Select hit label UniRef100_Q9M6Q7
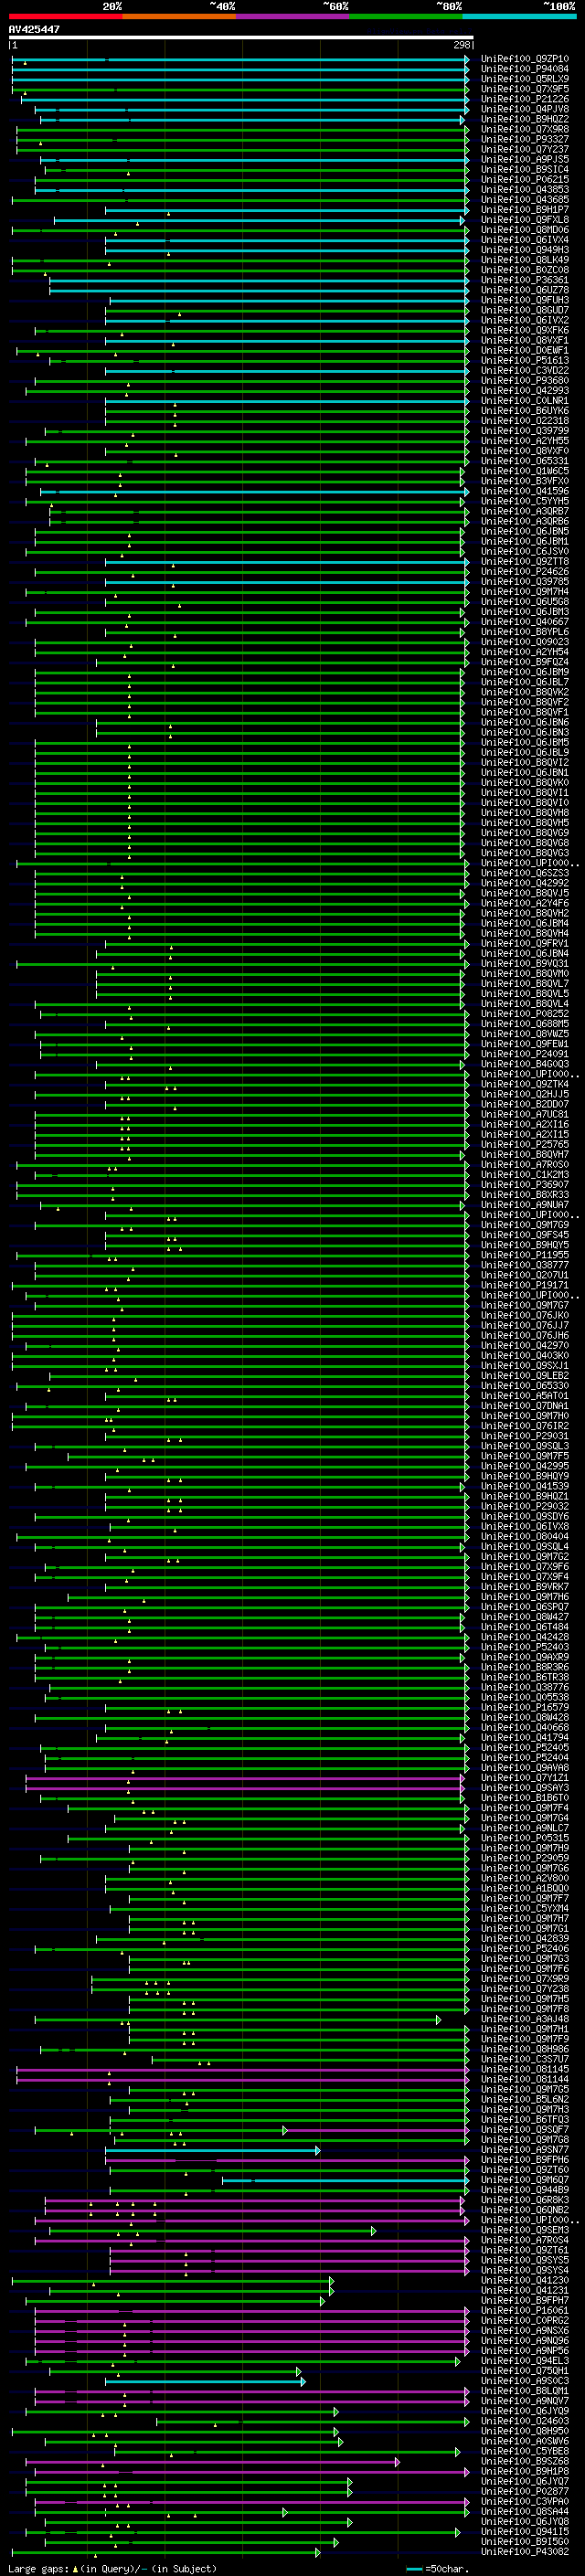This screenshot has width=585, height=2576. coord(525,2180)
